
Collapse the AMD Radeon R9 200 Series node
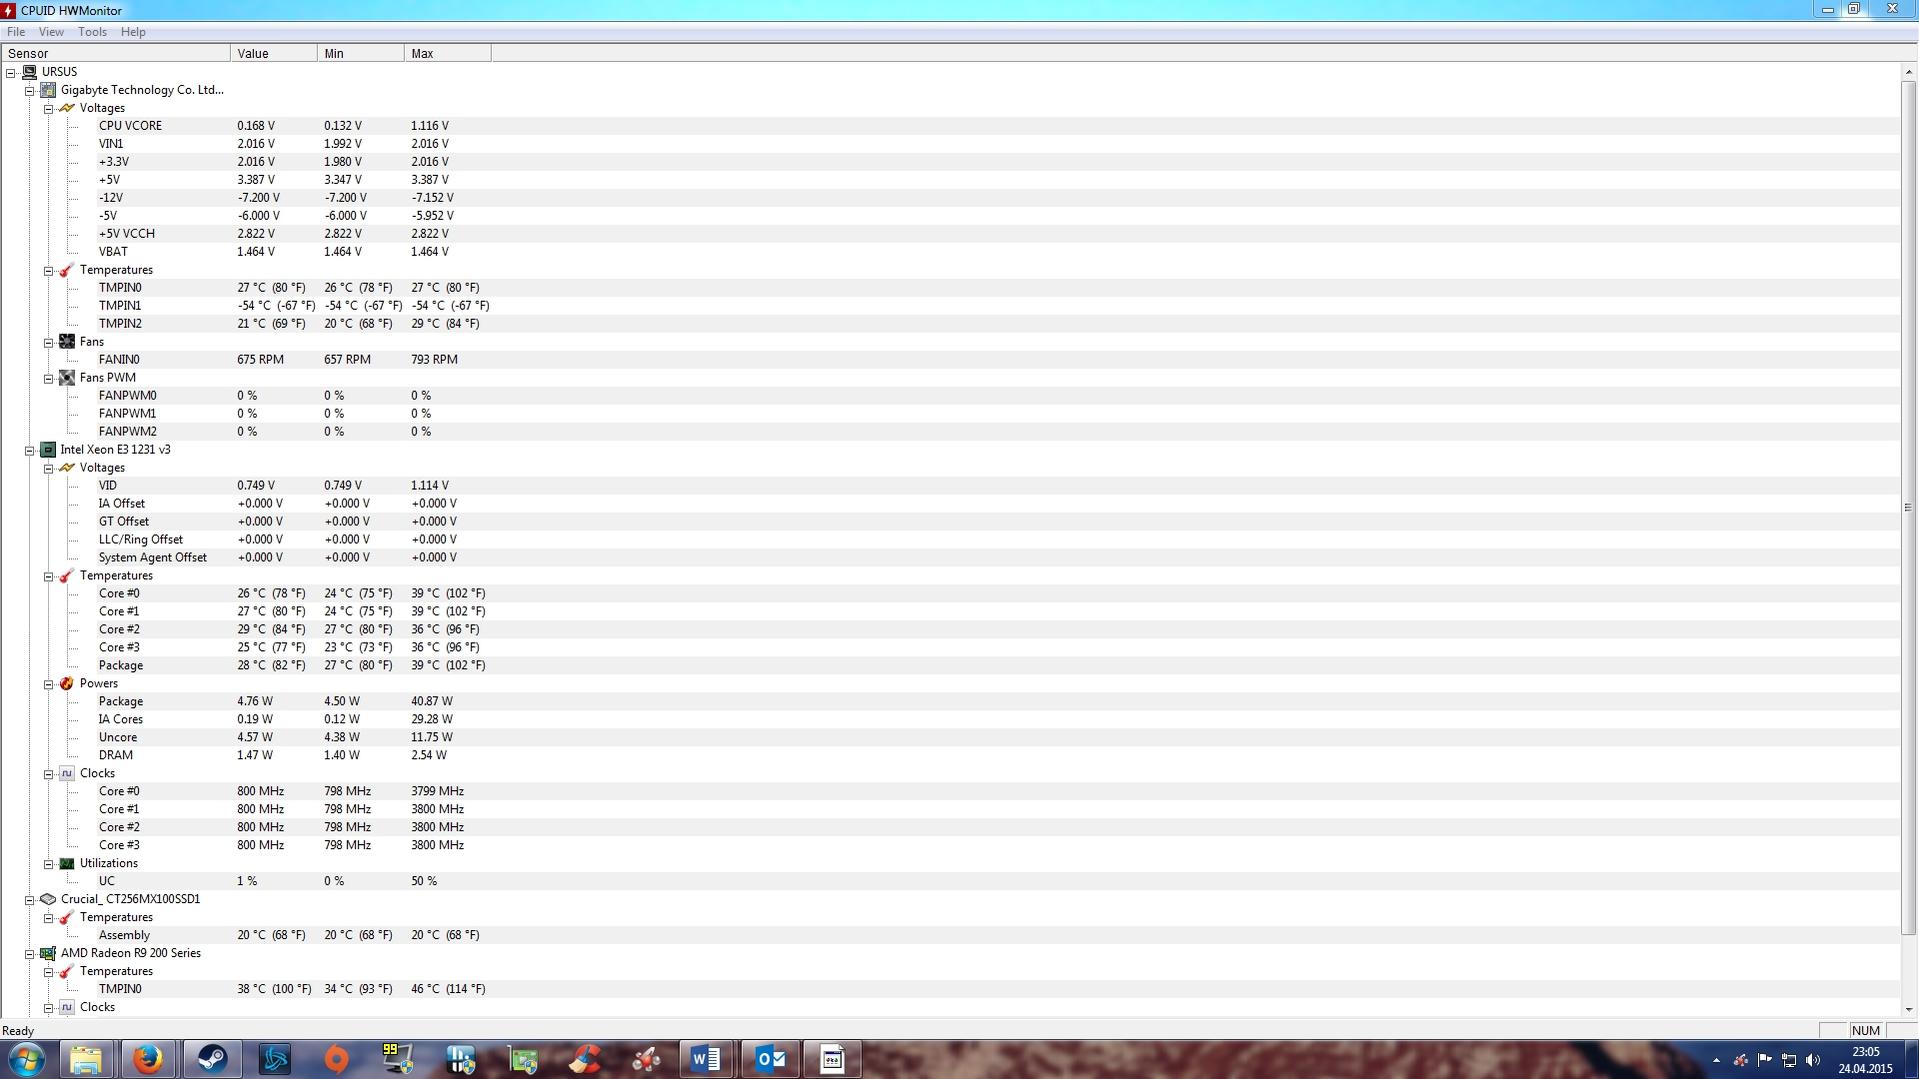tap(30, 955)
